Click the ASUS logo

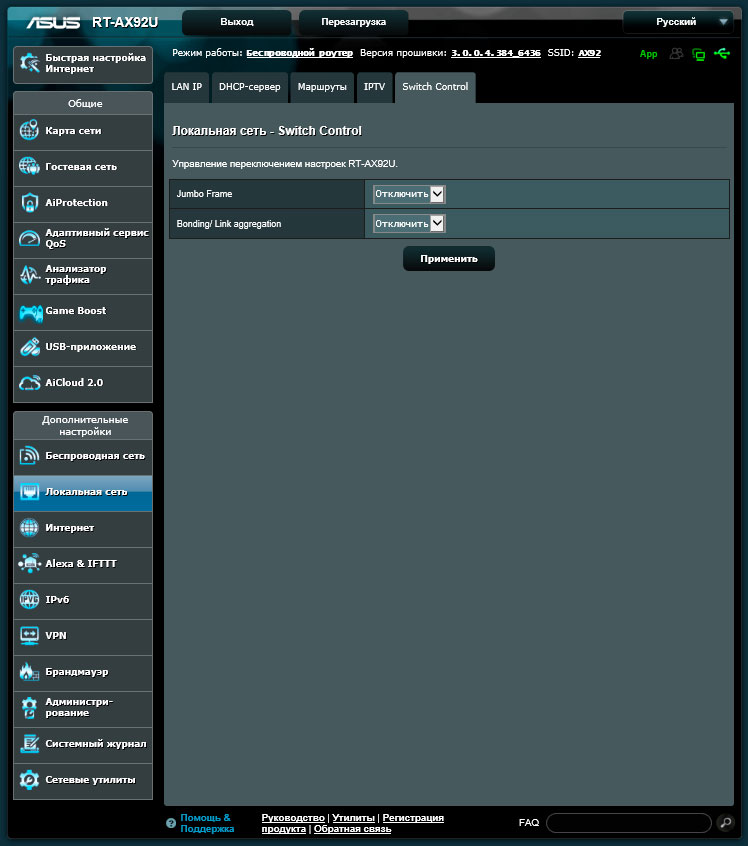tap(53, 23)
